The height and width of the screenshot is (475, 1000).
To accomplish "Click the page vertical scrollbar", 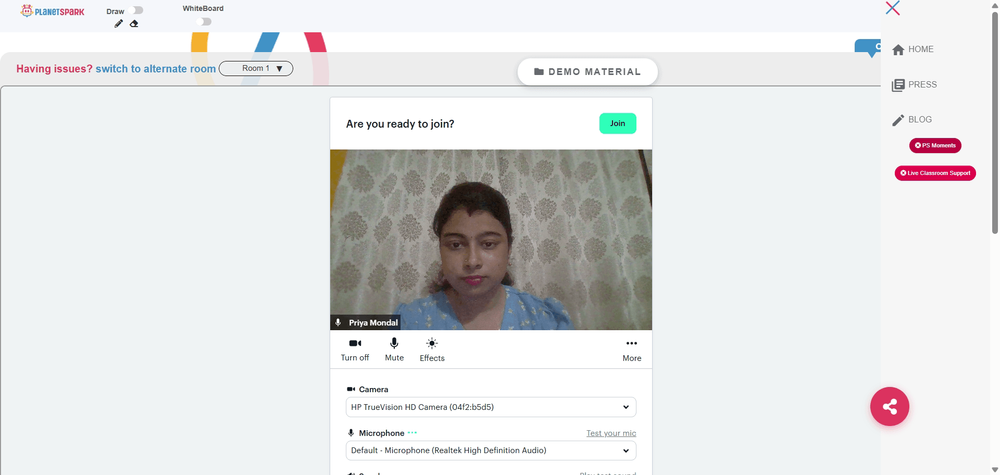I will 995,121.
